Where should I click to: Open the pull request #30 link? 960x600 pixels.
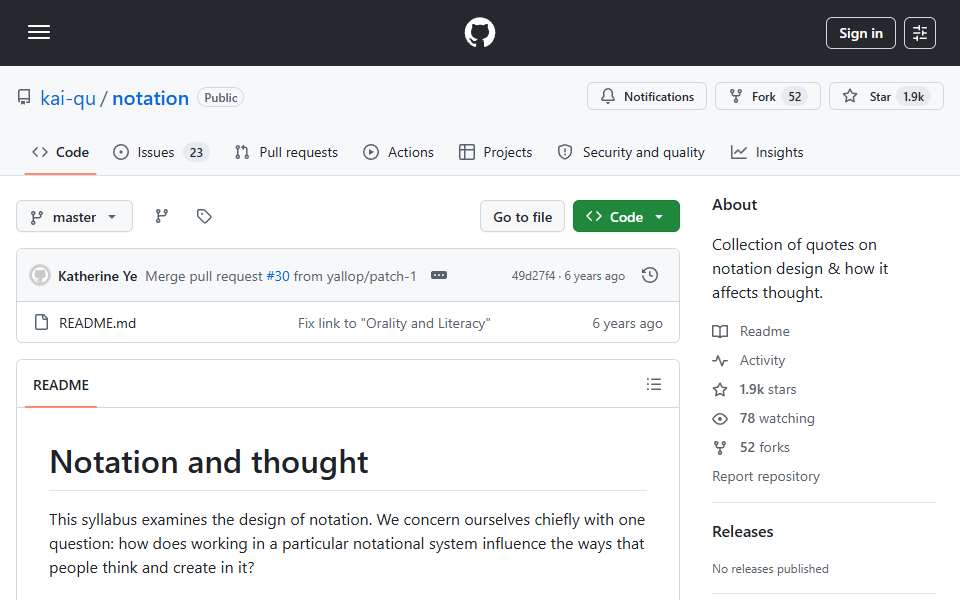click(278, 276)
